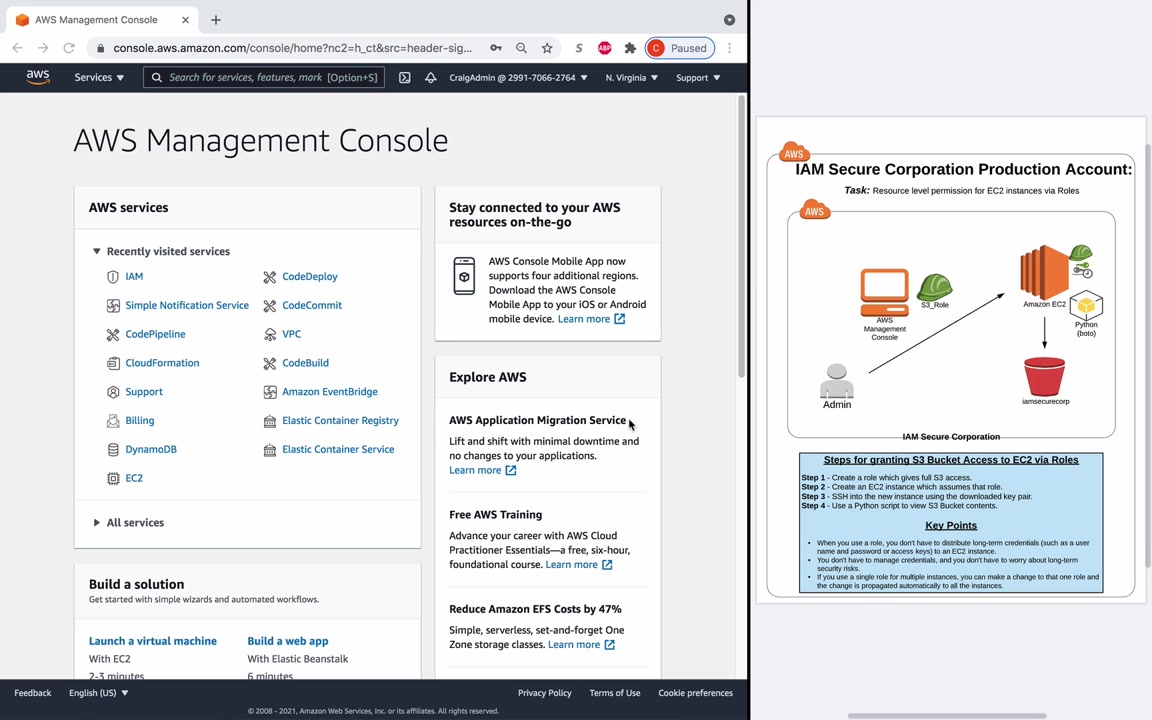The image size is (1152, 720).
Task: Open the Privacy Policy footer link
Action: click(544, 693)
